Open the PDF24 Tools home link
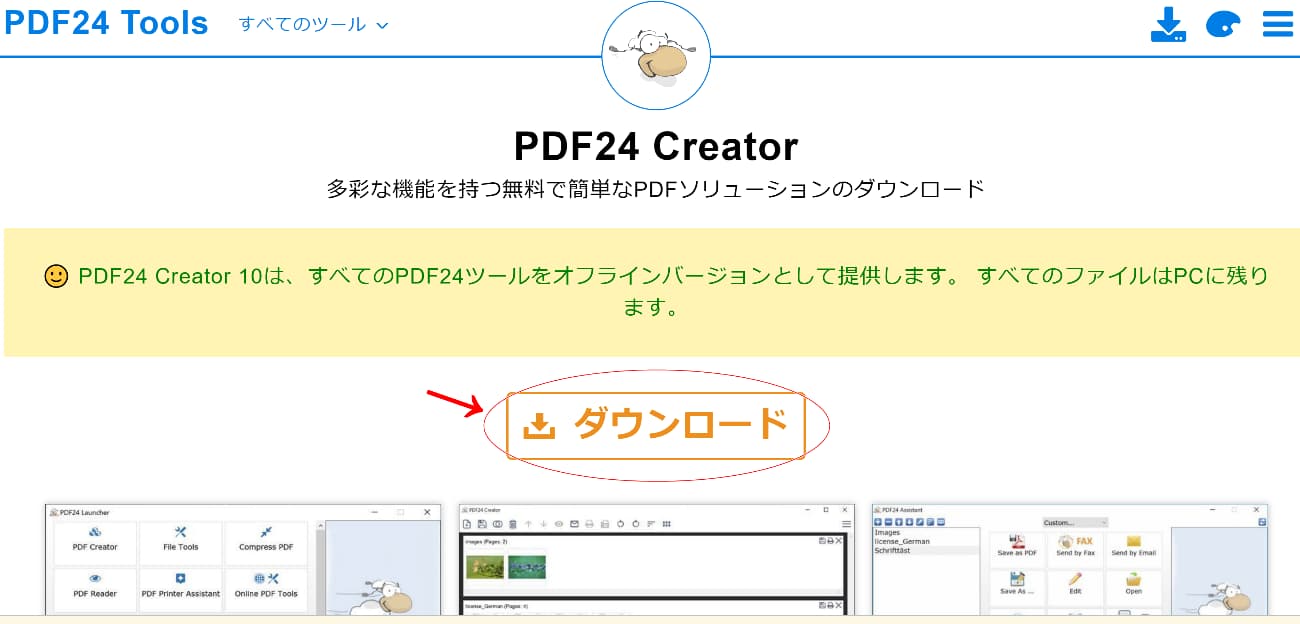1300x624 pixels. coord(106,23)
